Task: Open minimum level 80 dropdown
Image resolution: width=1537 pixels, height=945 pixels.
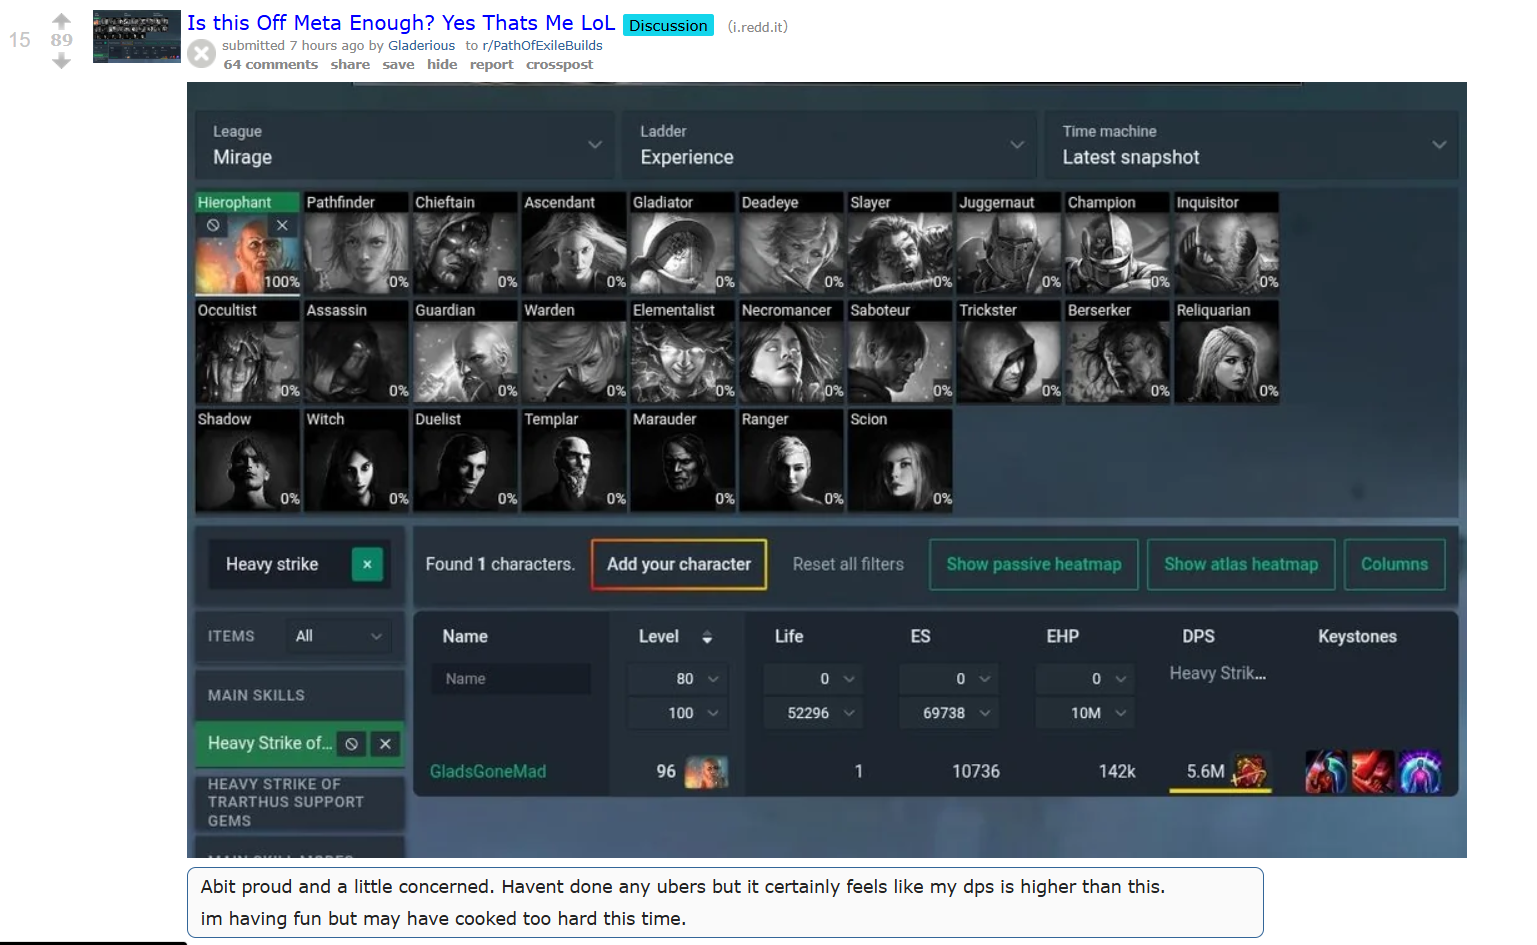Action: coord(678,679)
